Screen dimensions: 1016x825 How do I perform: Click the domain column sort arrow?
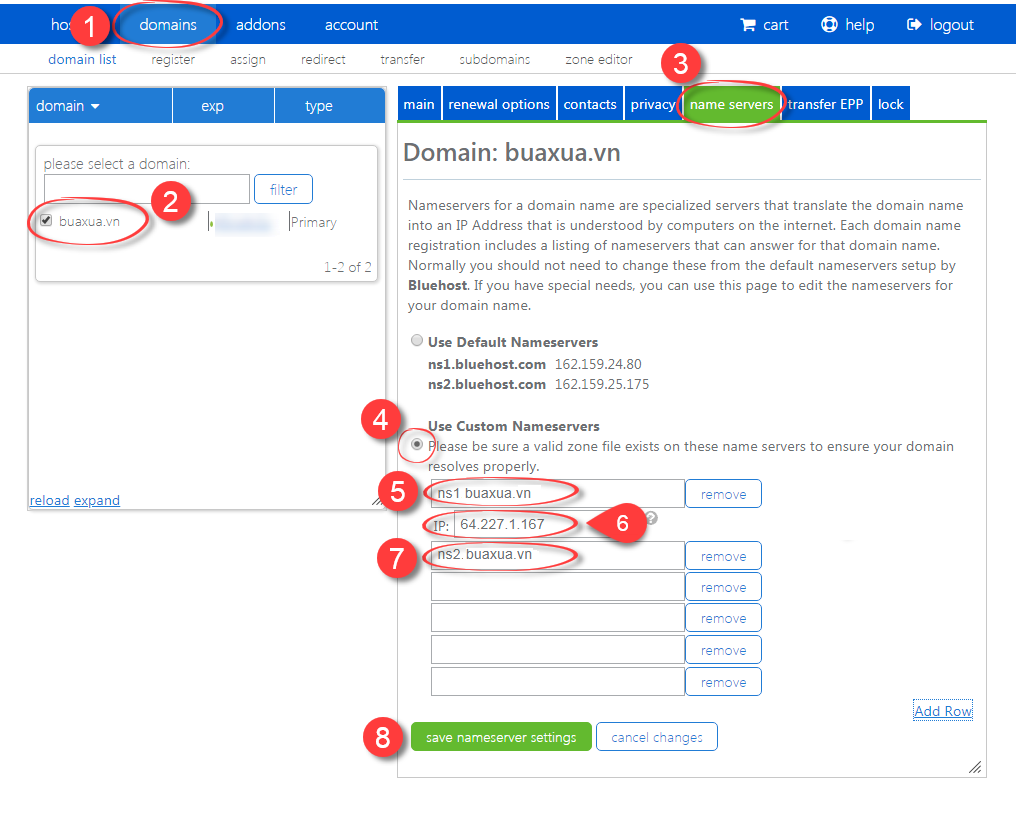click(95, 106)
